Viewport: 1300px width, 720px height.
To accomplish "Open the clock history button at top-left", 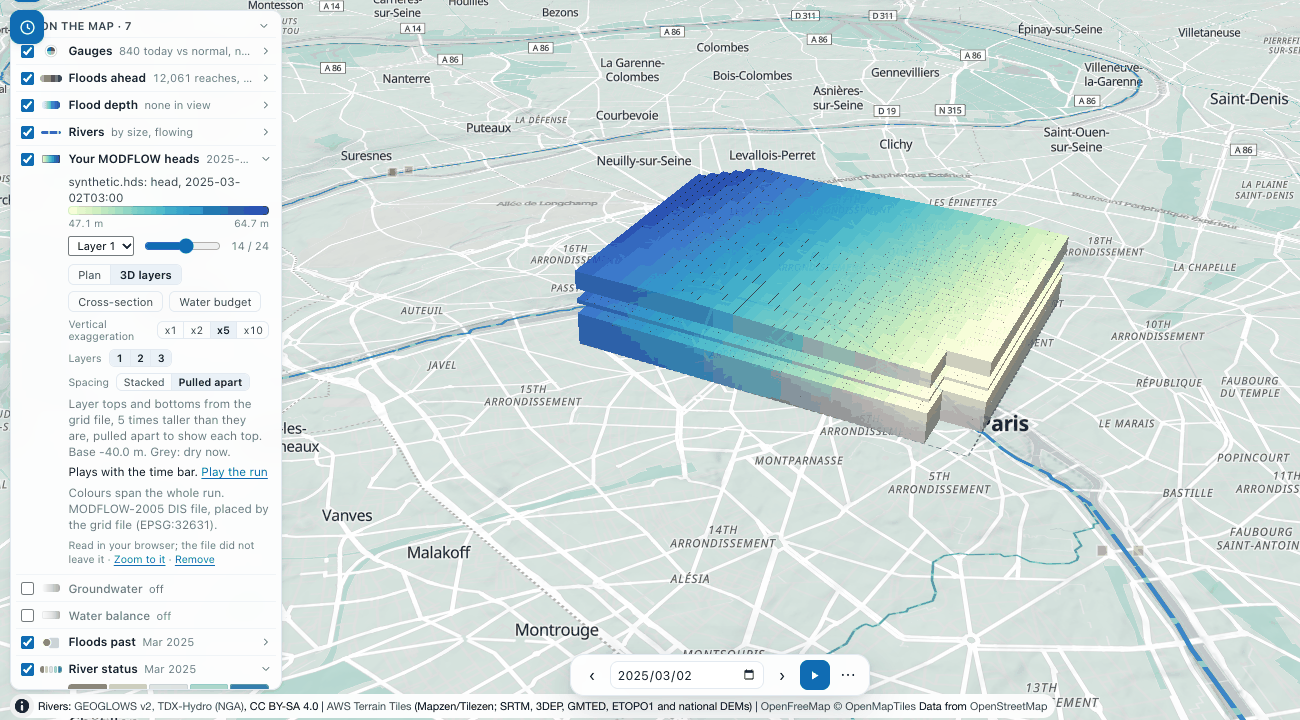I will point(27,27).
